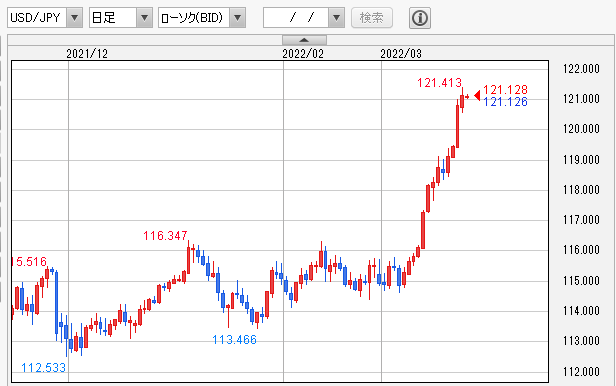Click the 117.000 price axis label
The image size is (616, 386).
(581, 220)
